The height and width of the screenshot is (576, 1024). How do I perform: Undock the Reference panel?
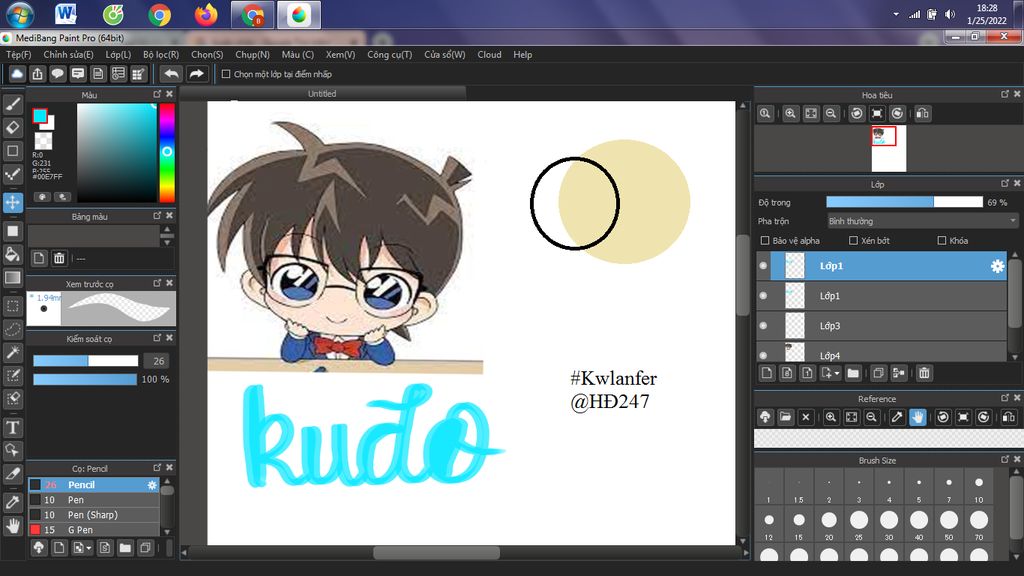(1004, 398)
